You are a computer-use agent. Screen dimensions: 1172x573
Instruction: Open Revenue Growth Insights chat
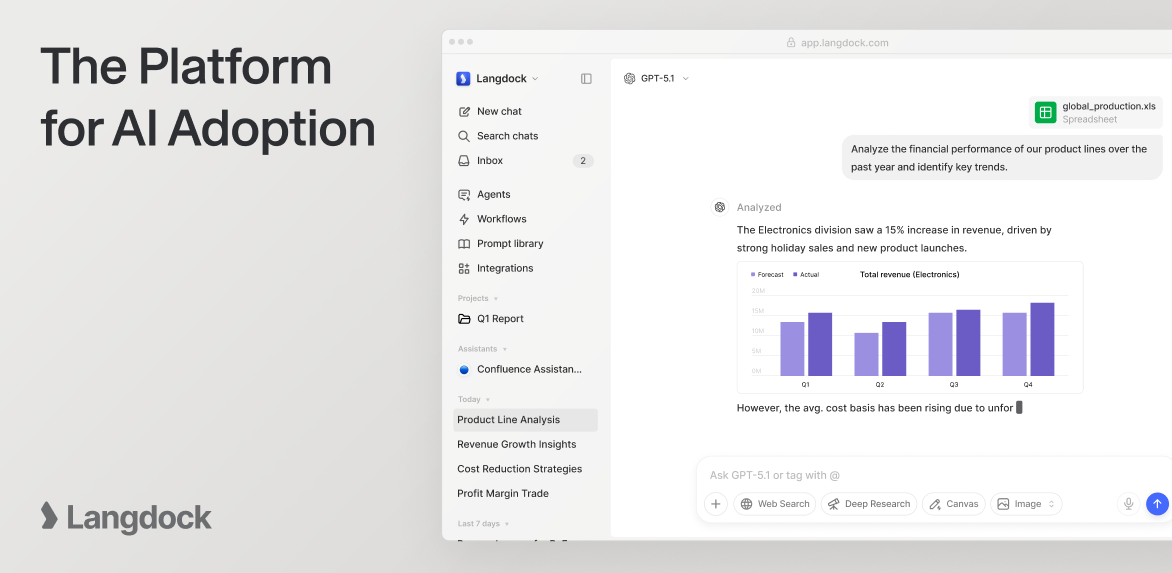pyautogui.click(x=525, y=445)
